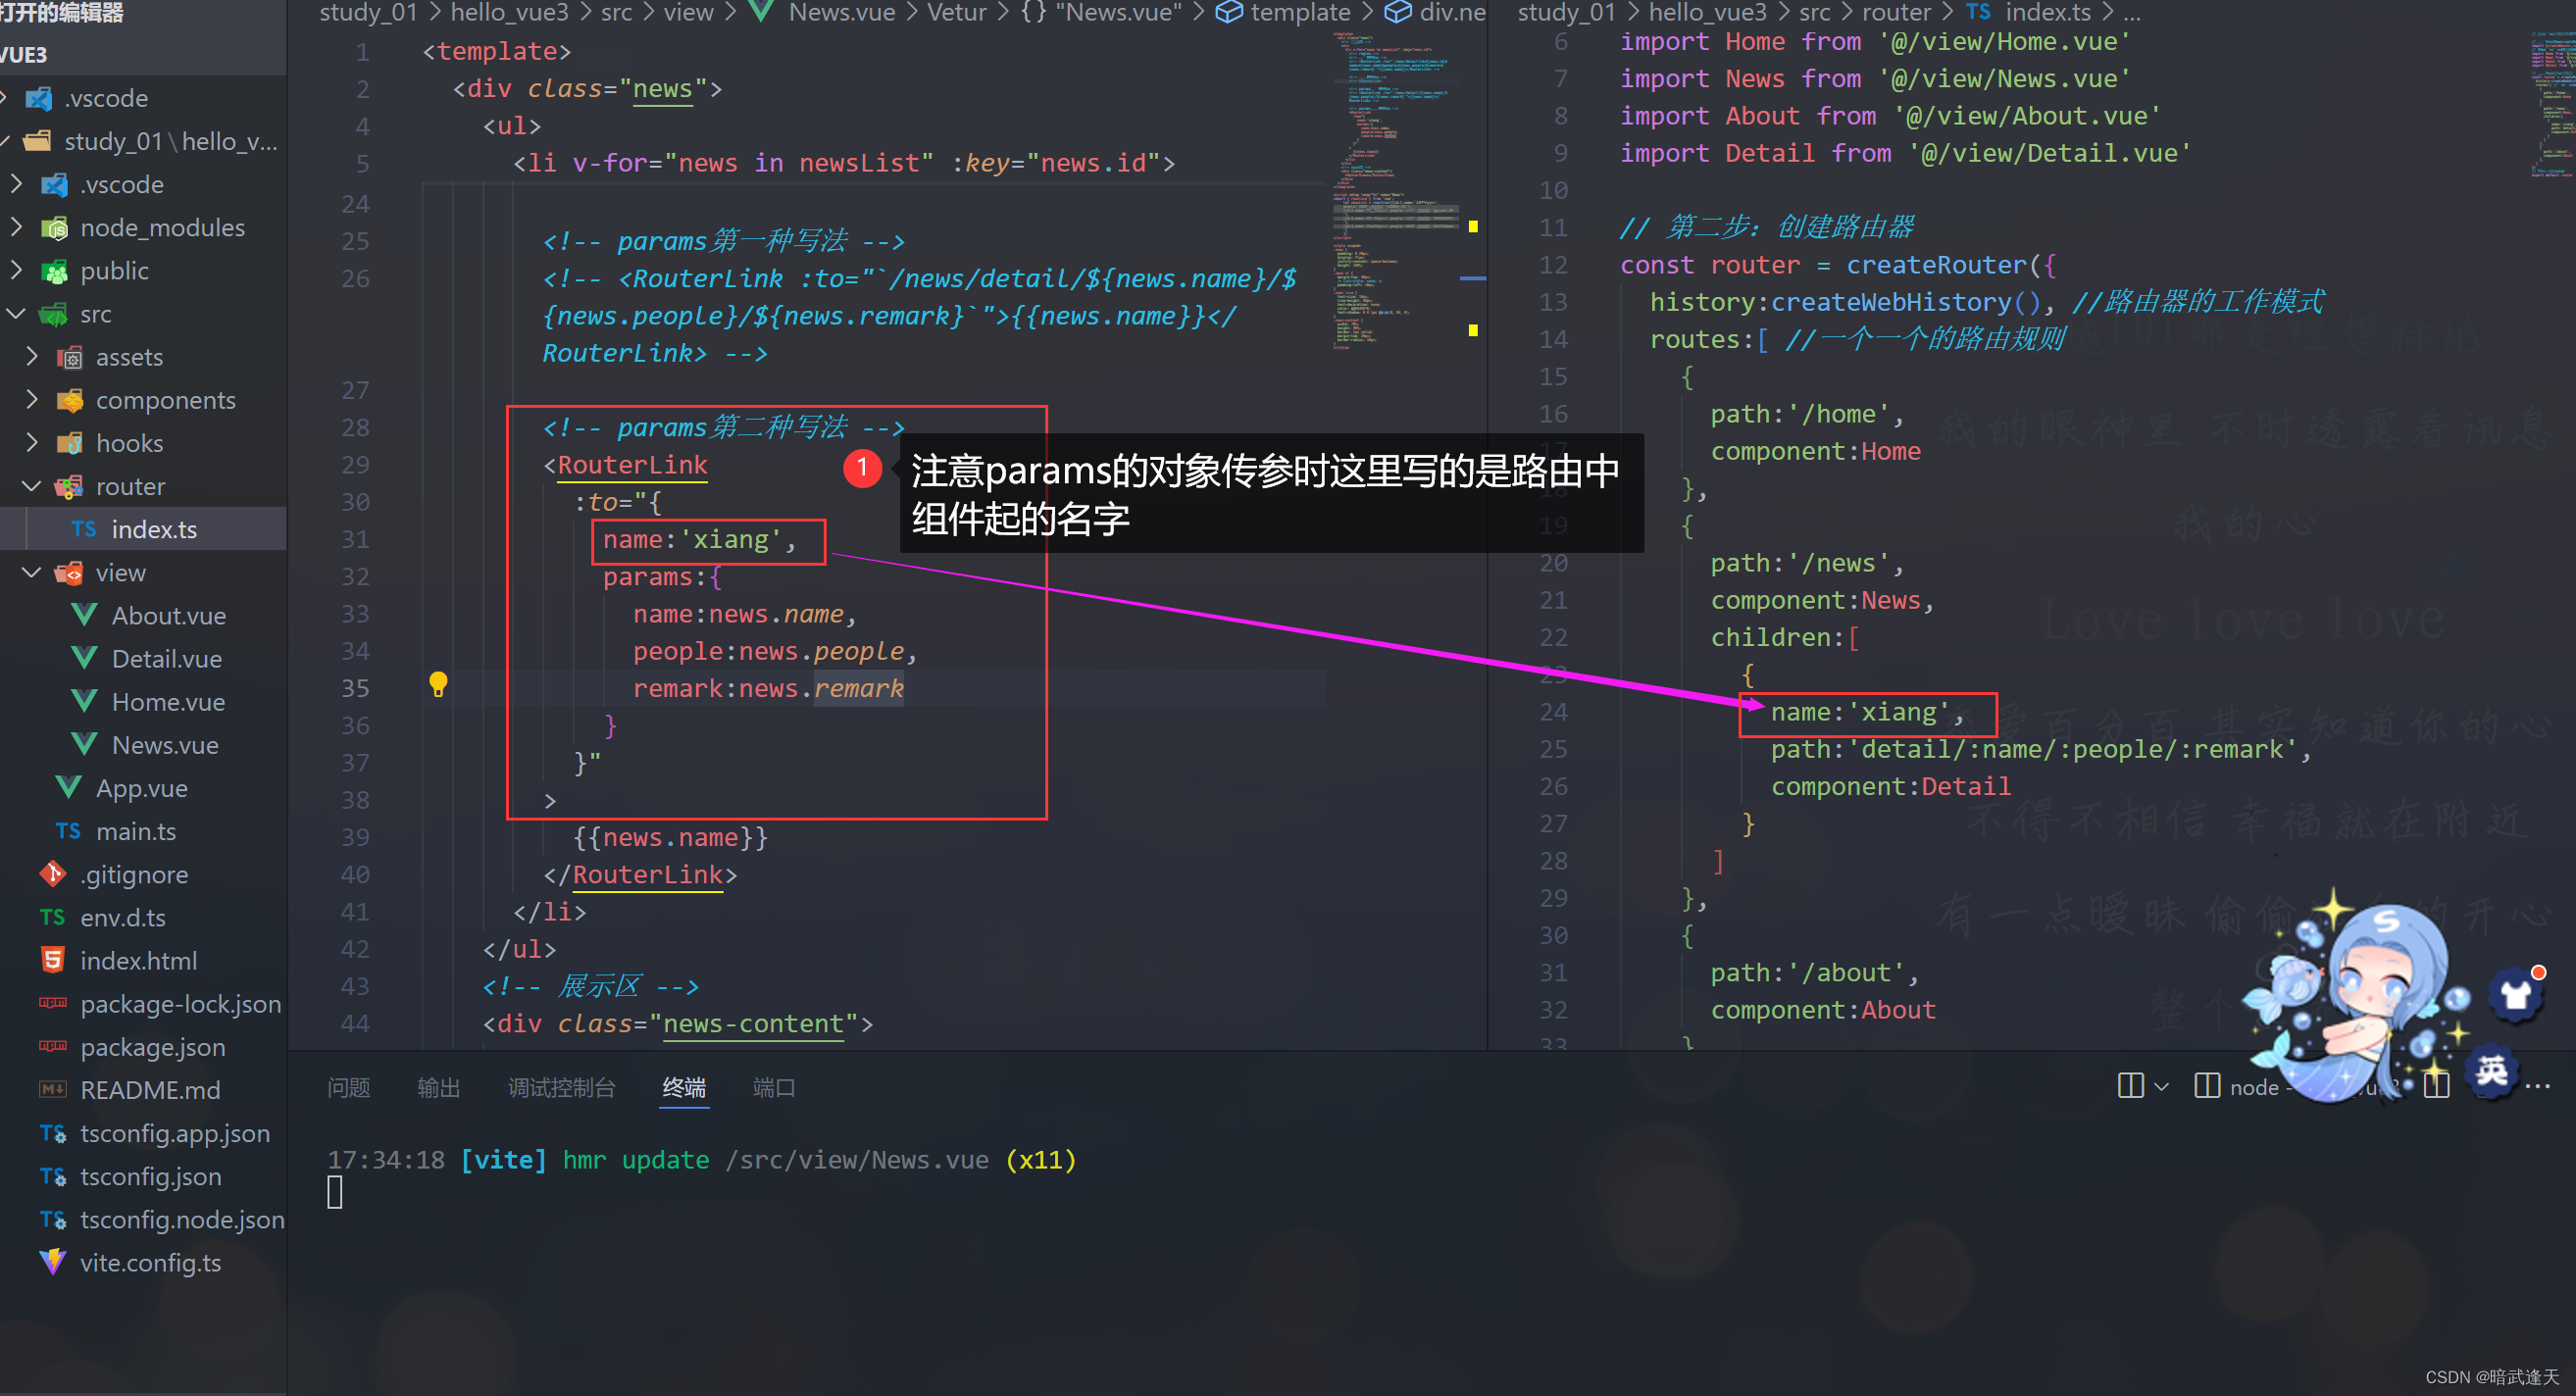Select the study_01\hello_v... workspace folder row
Screen dimensions: 2576x1396
pos(143,141)
